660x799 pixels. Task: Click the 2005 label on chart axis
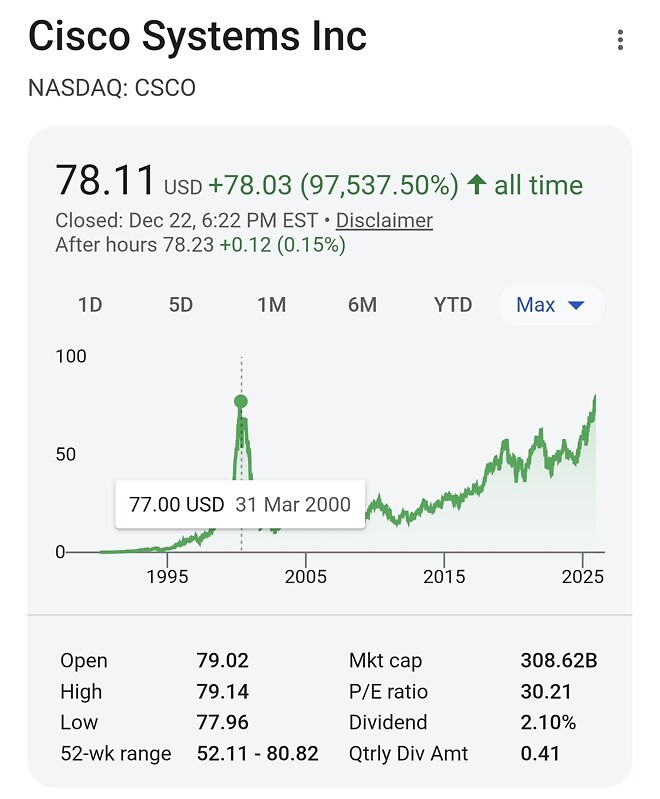306,577
